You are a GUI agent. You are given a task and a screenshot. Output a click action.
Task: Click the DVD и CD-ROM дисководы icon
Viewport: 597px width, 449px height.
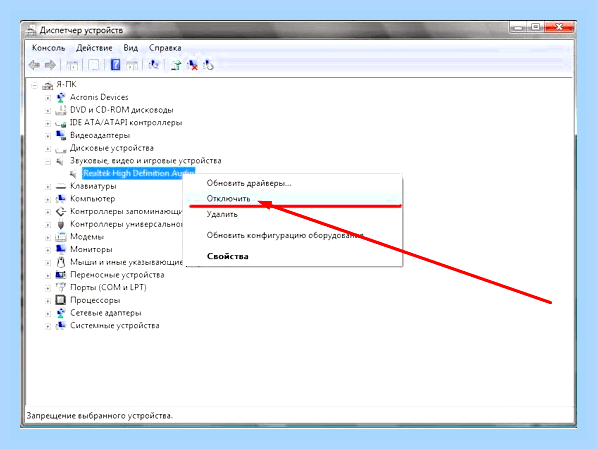[x=61, y=110]
